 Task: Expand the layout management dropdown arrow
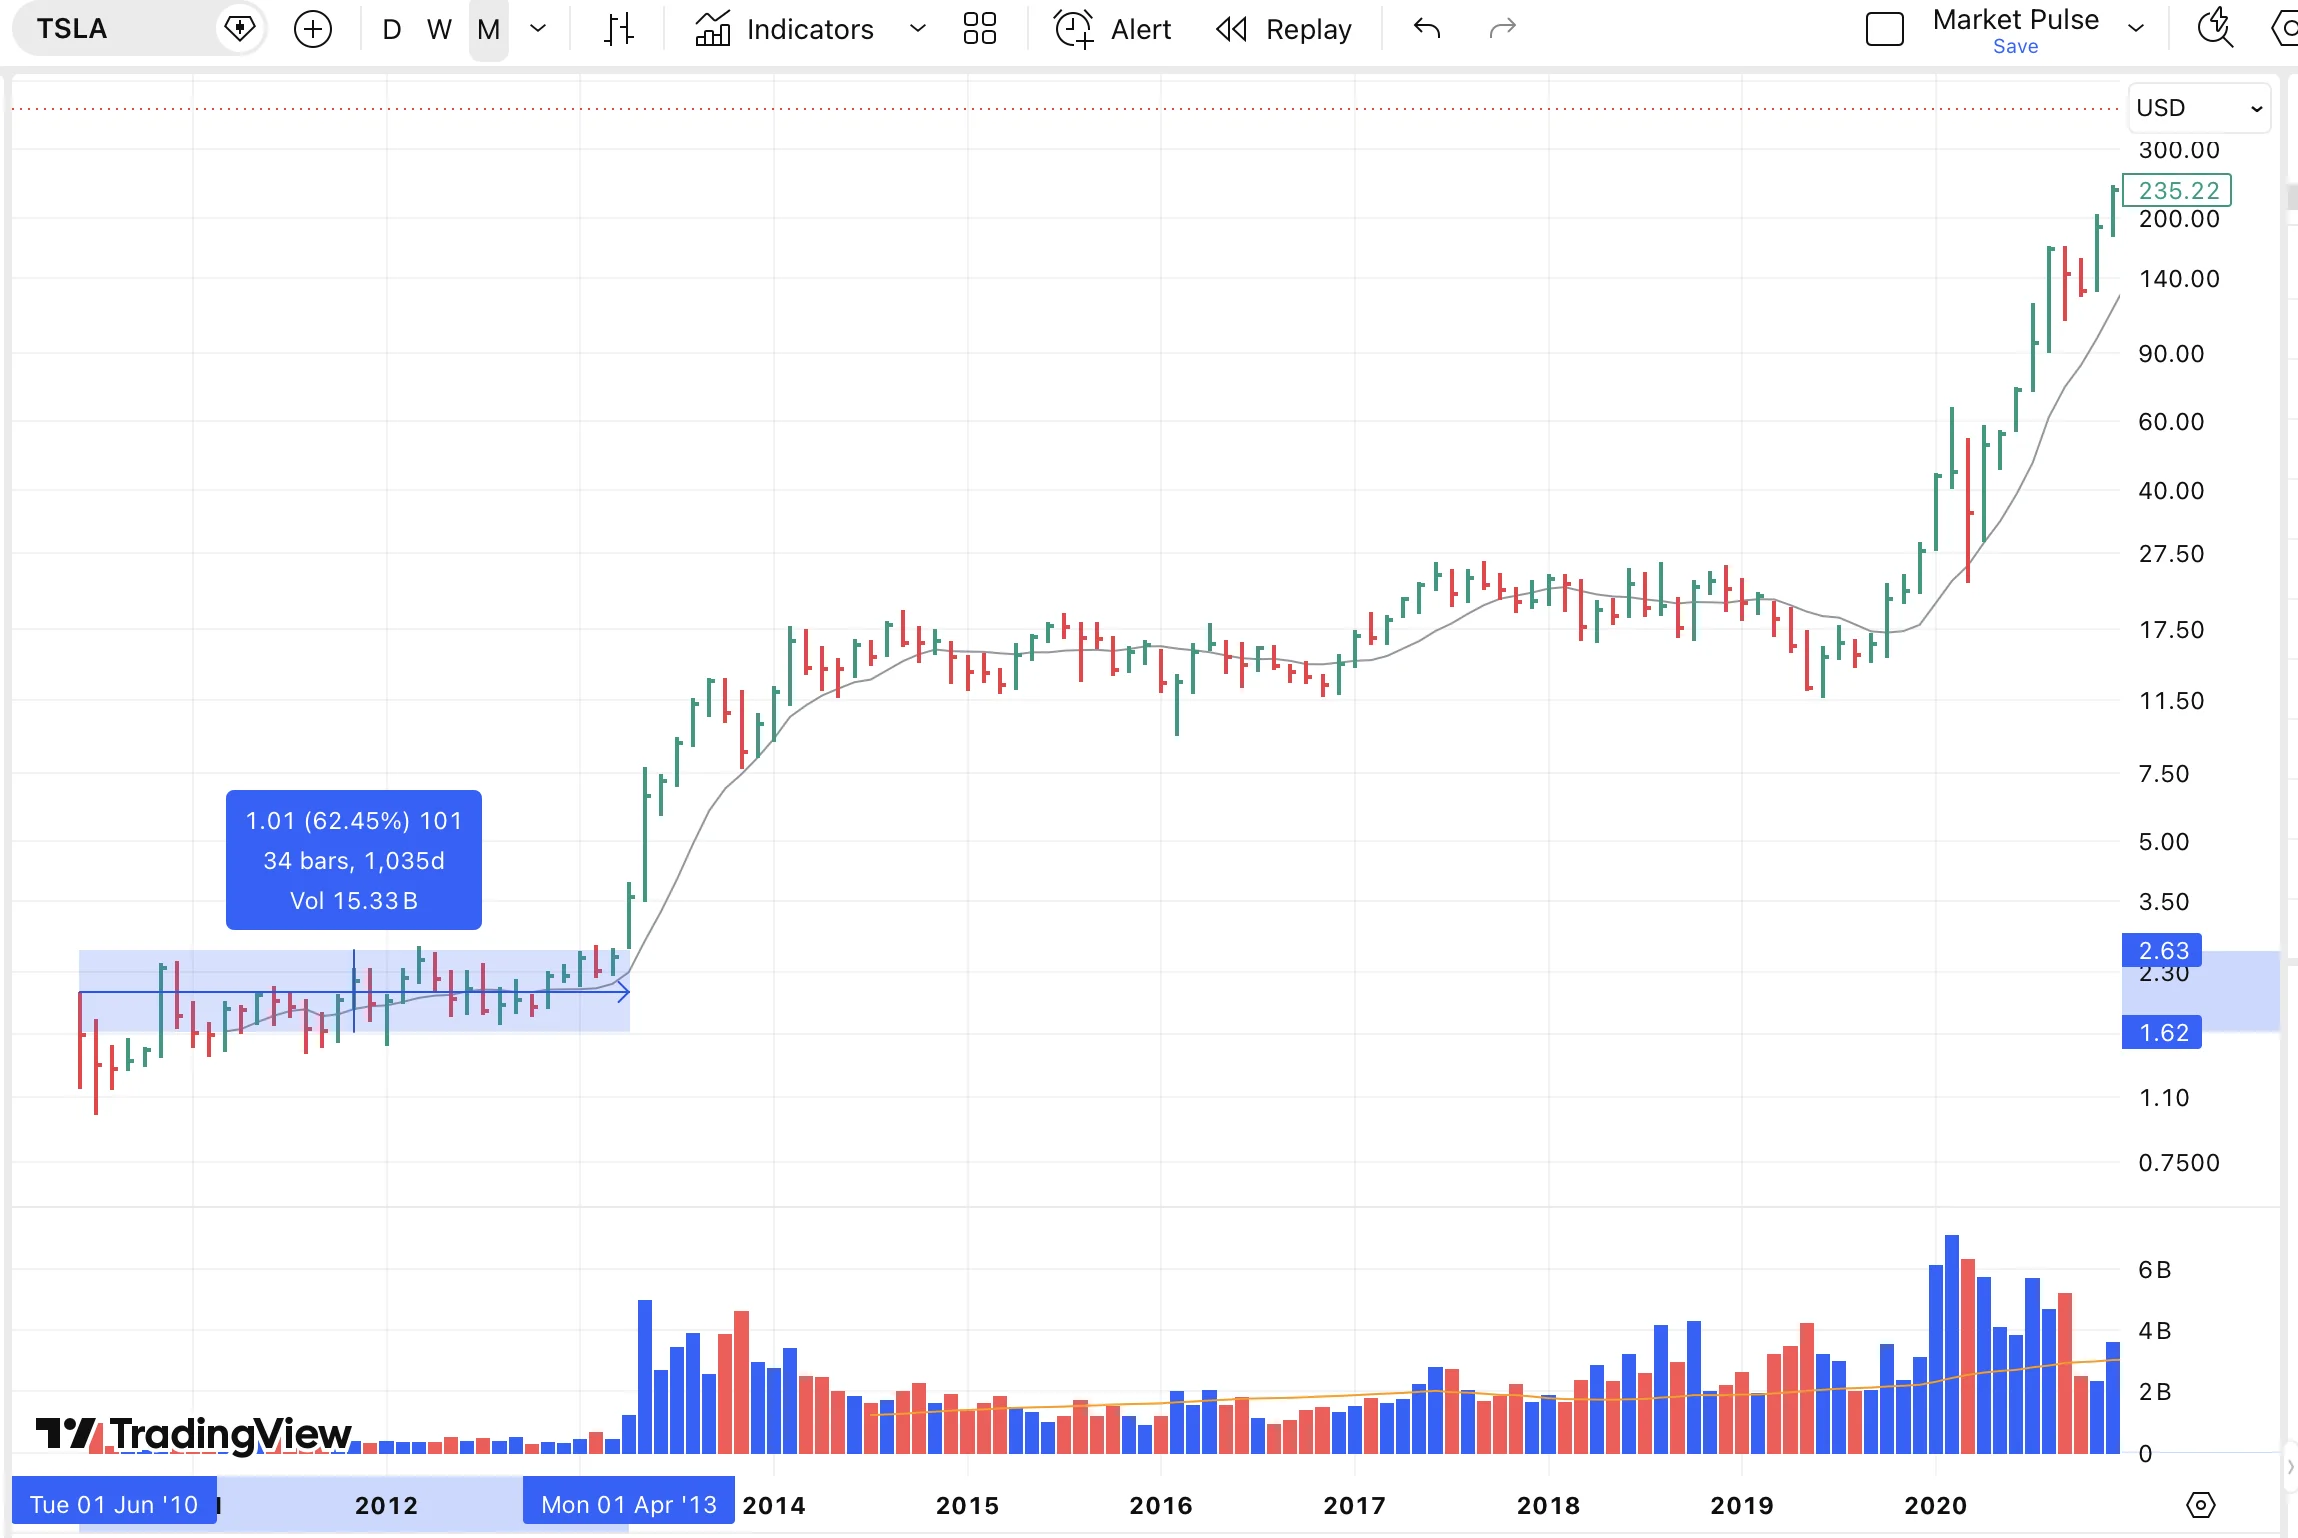pos(2136,29)
